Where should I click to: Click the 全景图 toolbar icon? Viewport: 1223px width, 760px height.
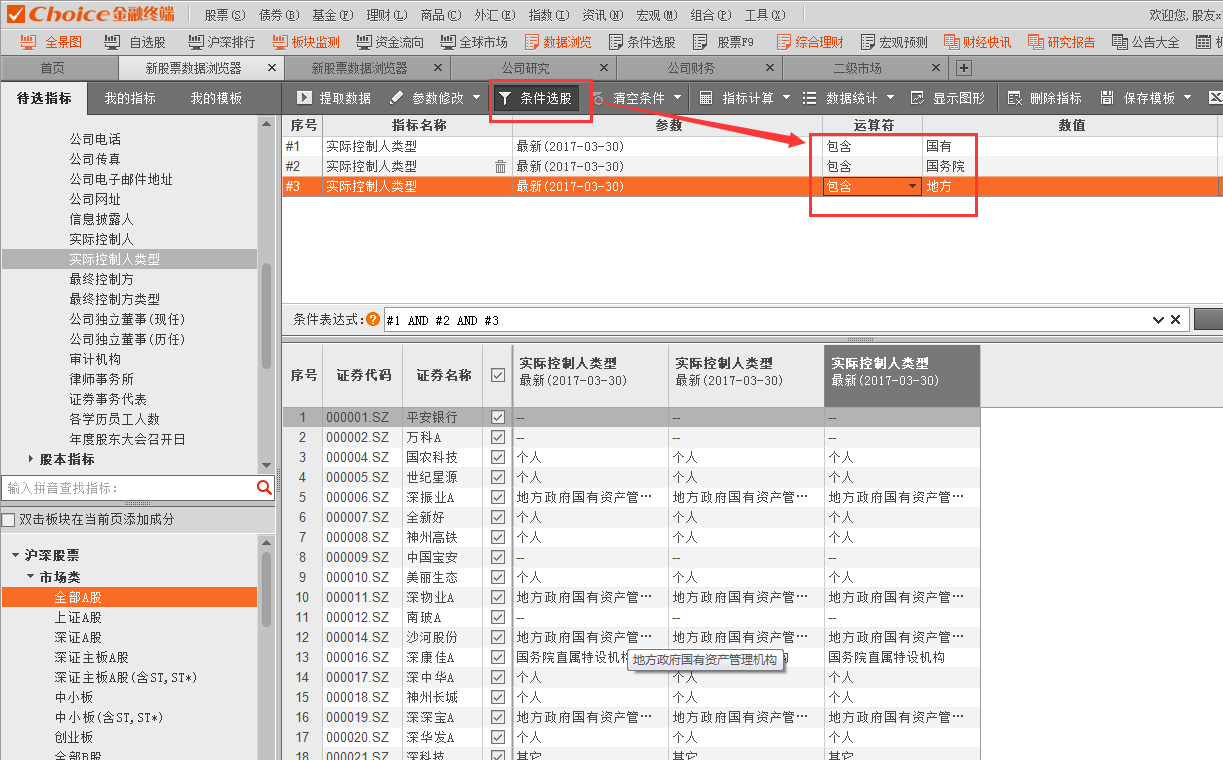(29, 42)
